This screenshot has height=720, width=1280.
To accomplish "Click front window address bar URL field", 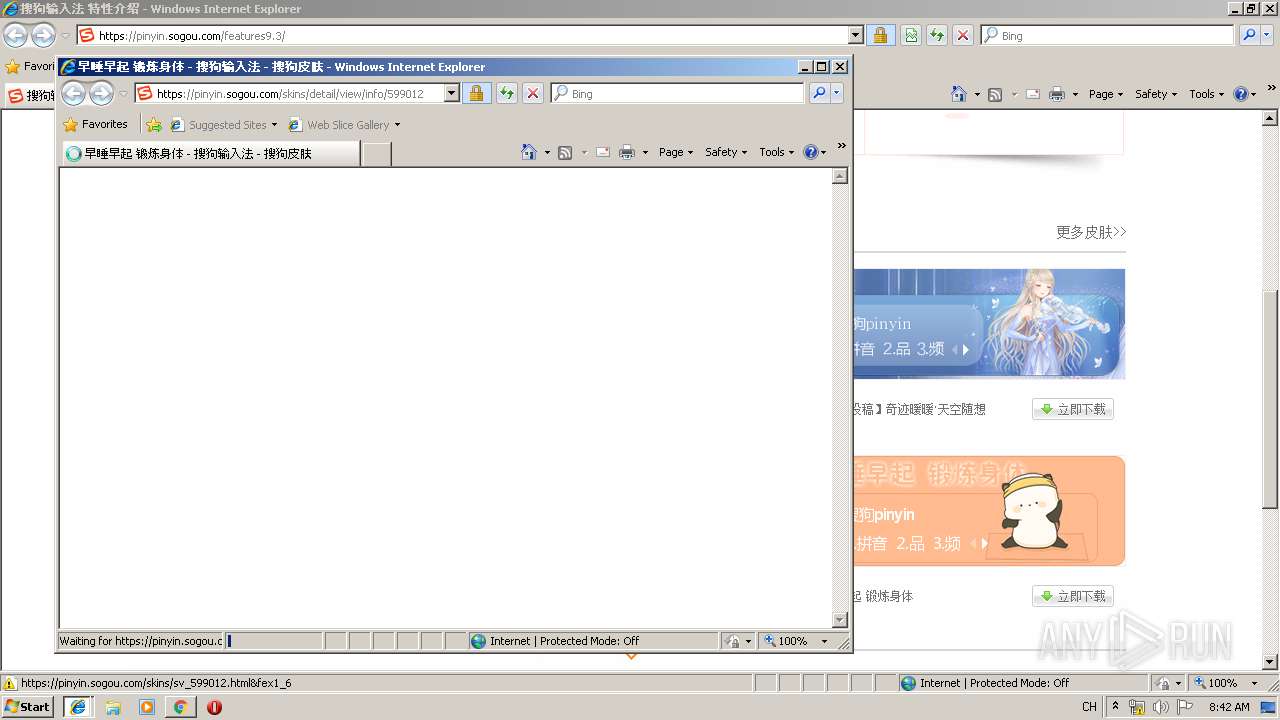I will [x=298, y=93].
